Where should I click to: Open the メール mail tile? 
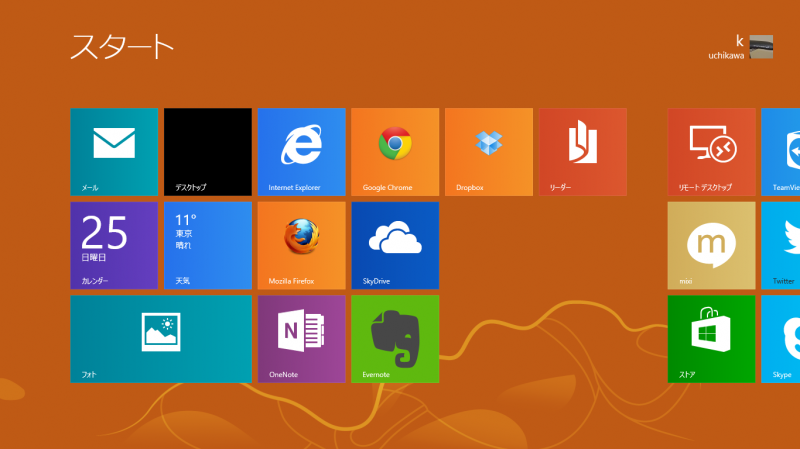[x=114, y=152]
